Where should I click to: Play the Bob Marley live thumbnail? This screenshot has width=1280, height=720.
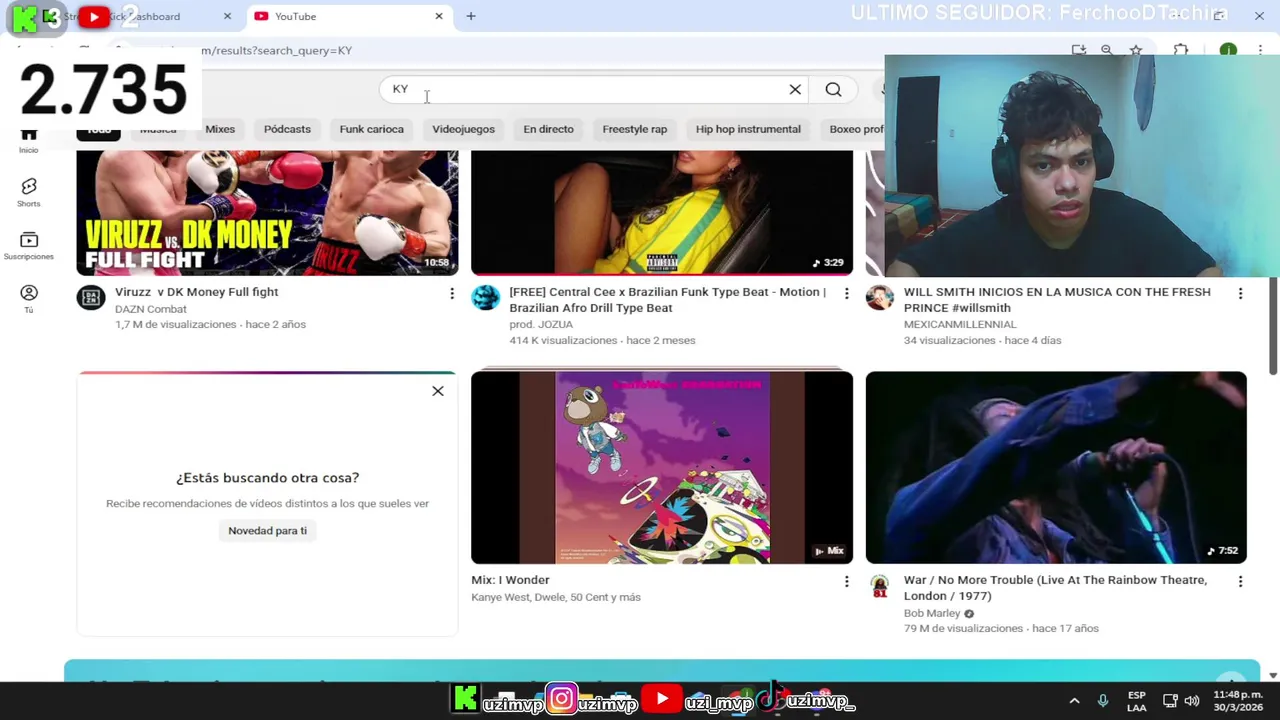(1056, 467)
